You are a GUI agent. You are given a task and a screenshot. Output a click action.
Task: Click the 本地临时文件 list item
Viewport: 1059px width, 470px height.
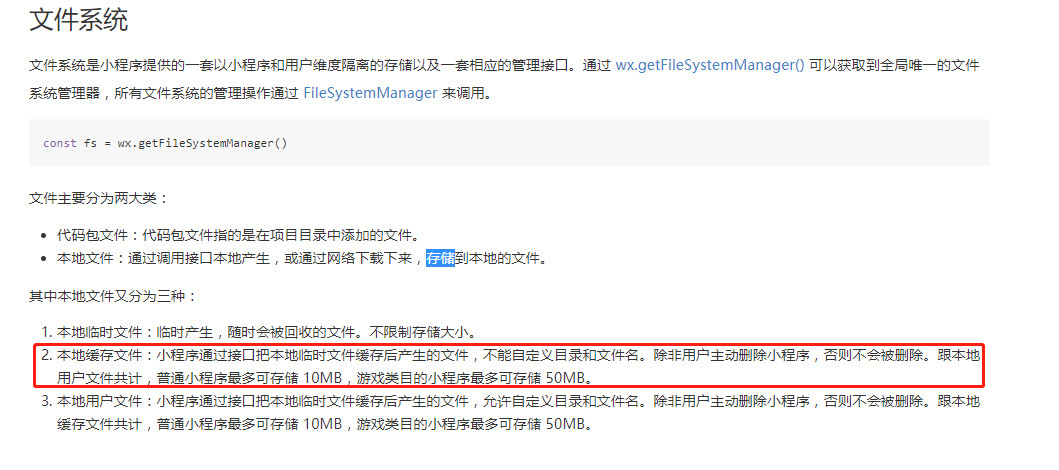tap(267, 332)
